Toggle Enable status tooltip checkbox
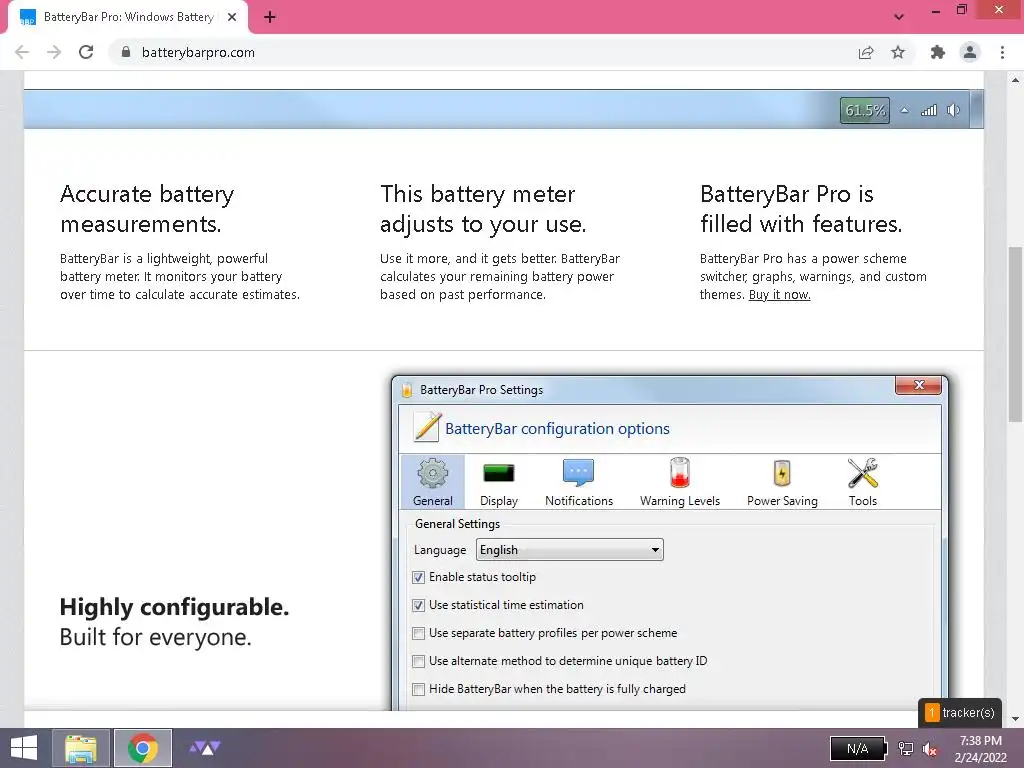Image resolution: width=1024 pixels, height=768 pixels. click(419, 577)
